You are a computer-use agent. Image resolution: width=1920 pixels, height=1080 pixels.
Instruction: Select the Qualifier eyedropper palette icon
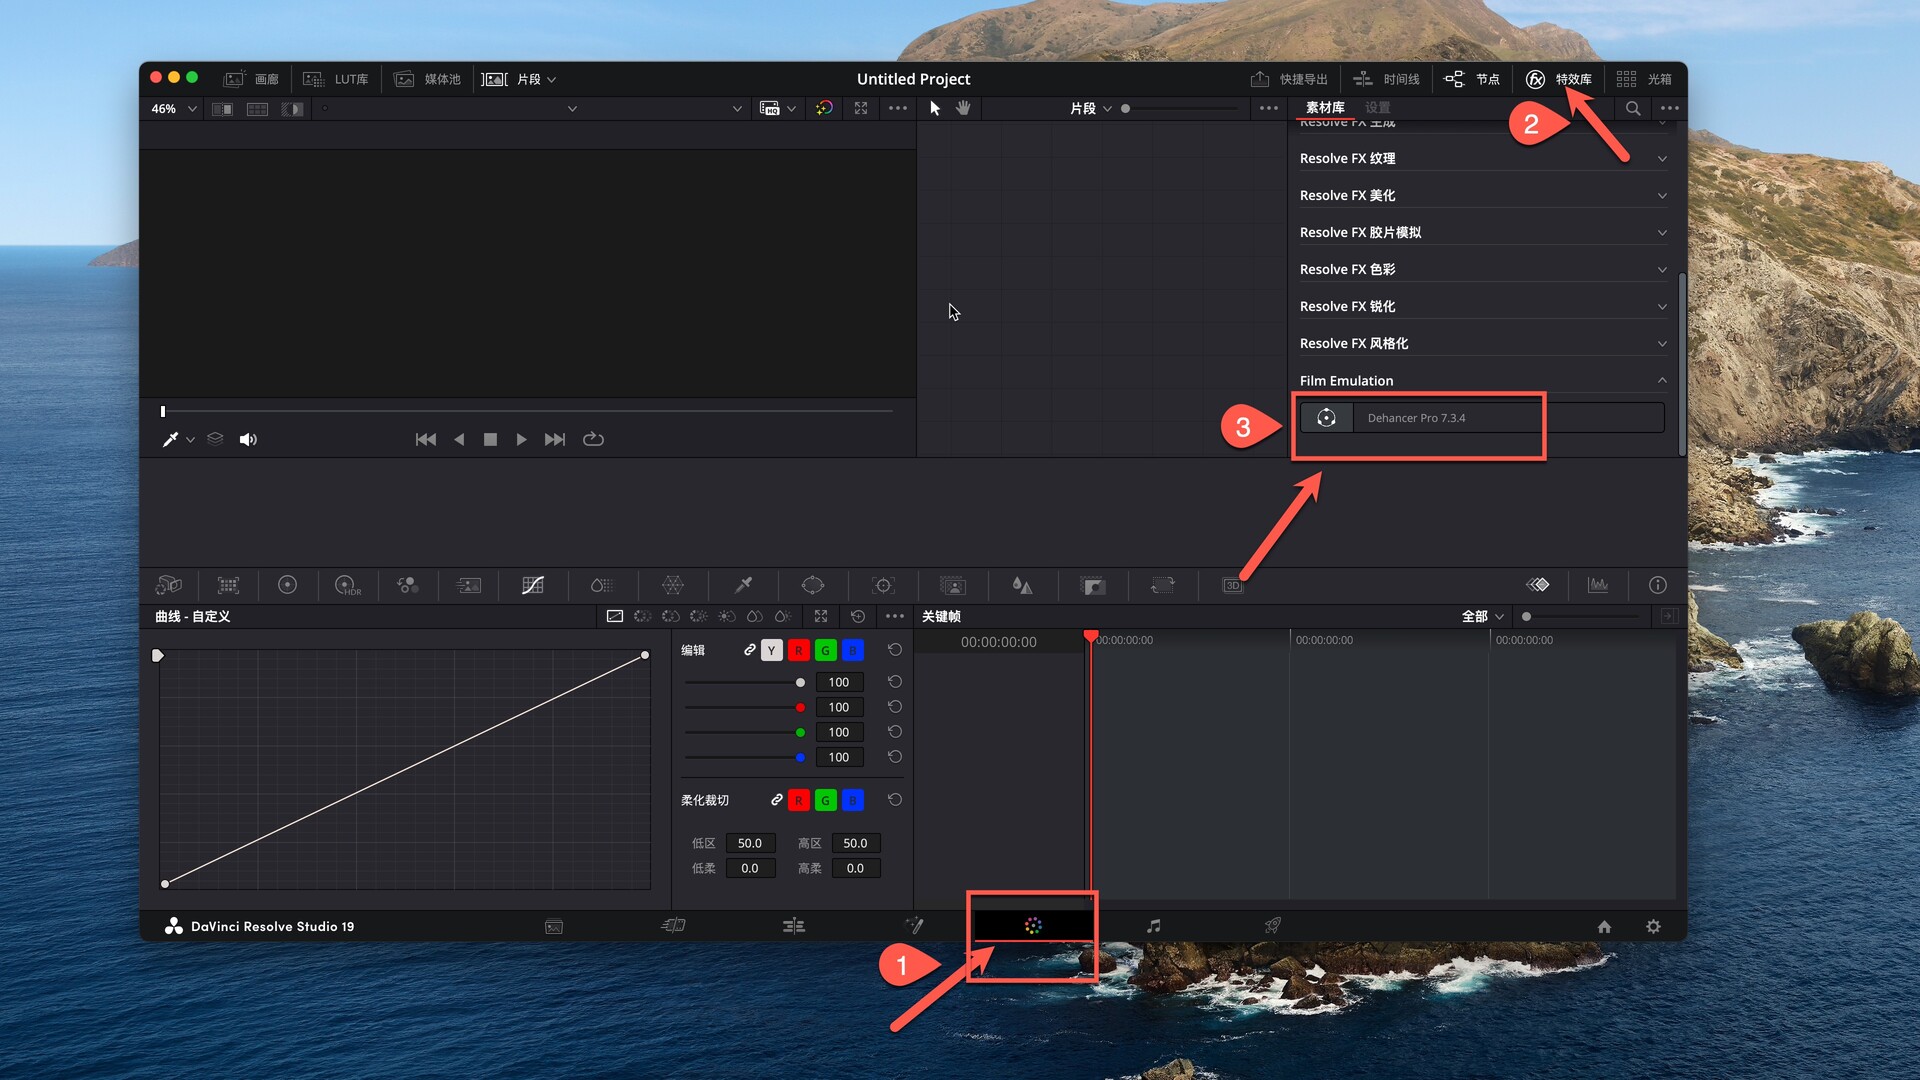[743, 585]
